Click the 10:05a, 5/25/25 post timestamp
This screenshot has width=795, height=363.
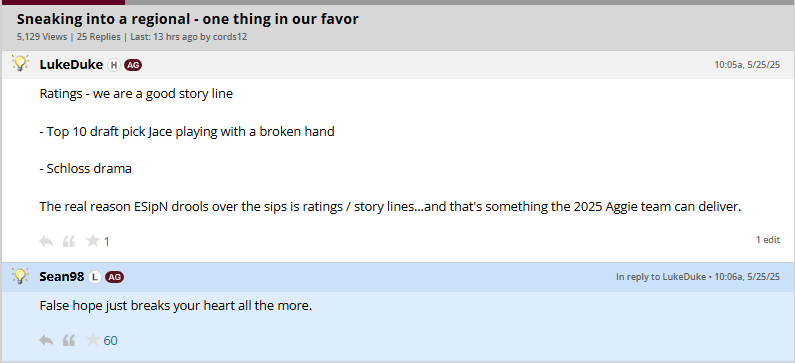[747, 65]
